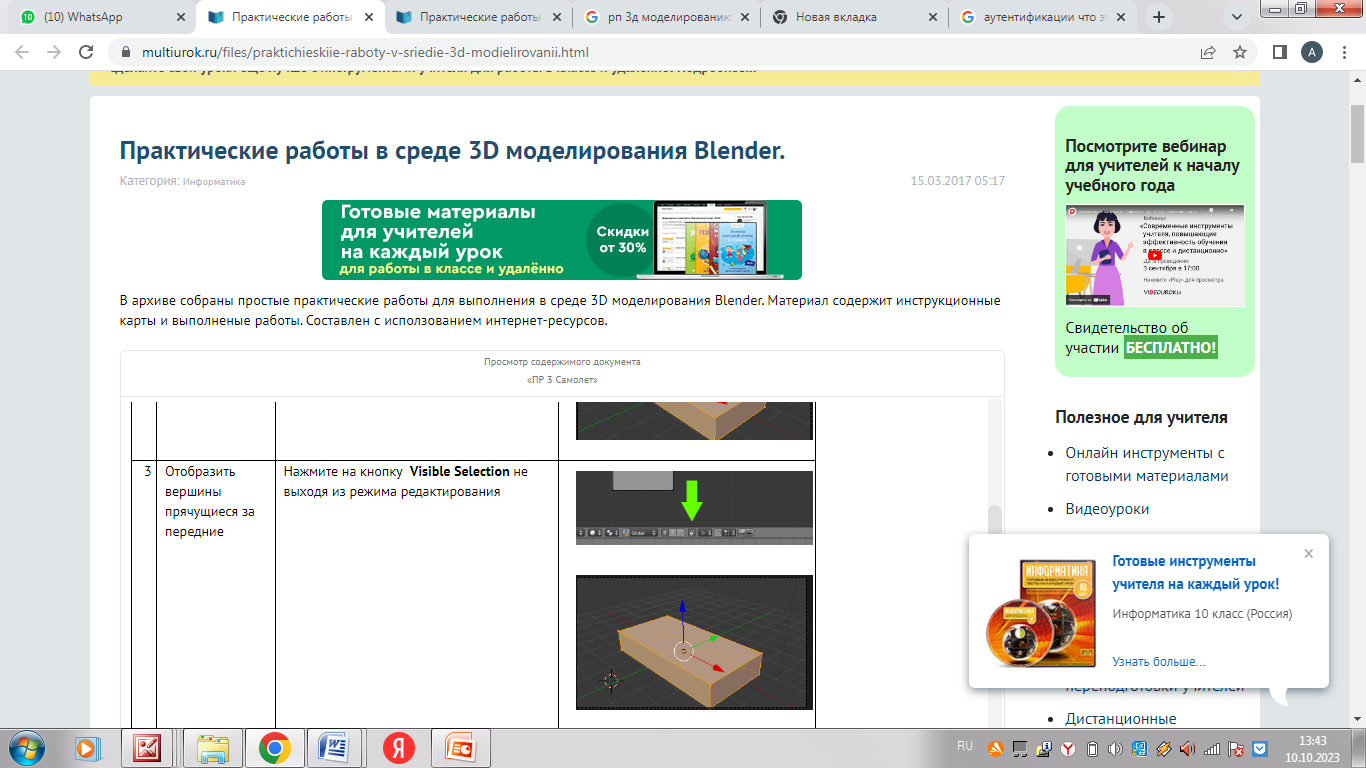Open the Видеоуроки link
1366x768 pixels.
point(1107,509)
